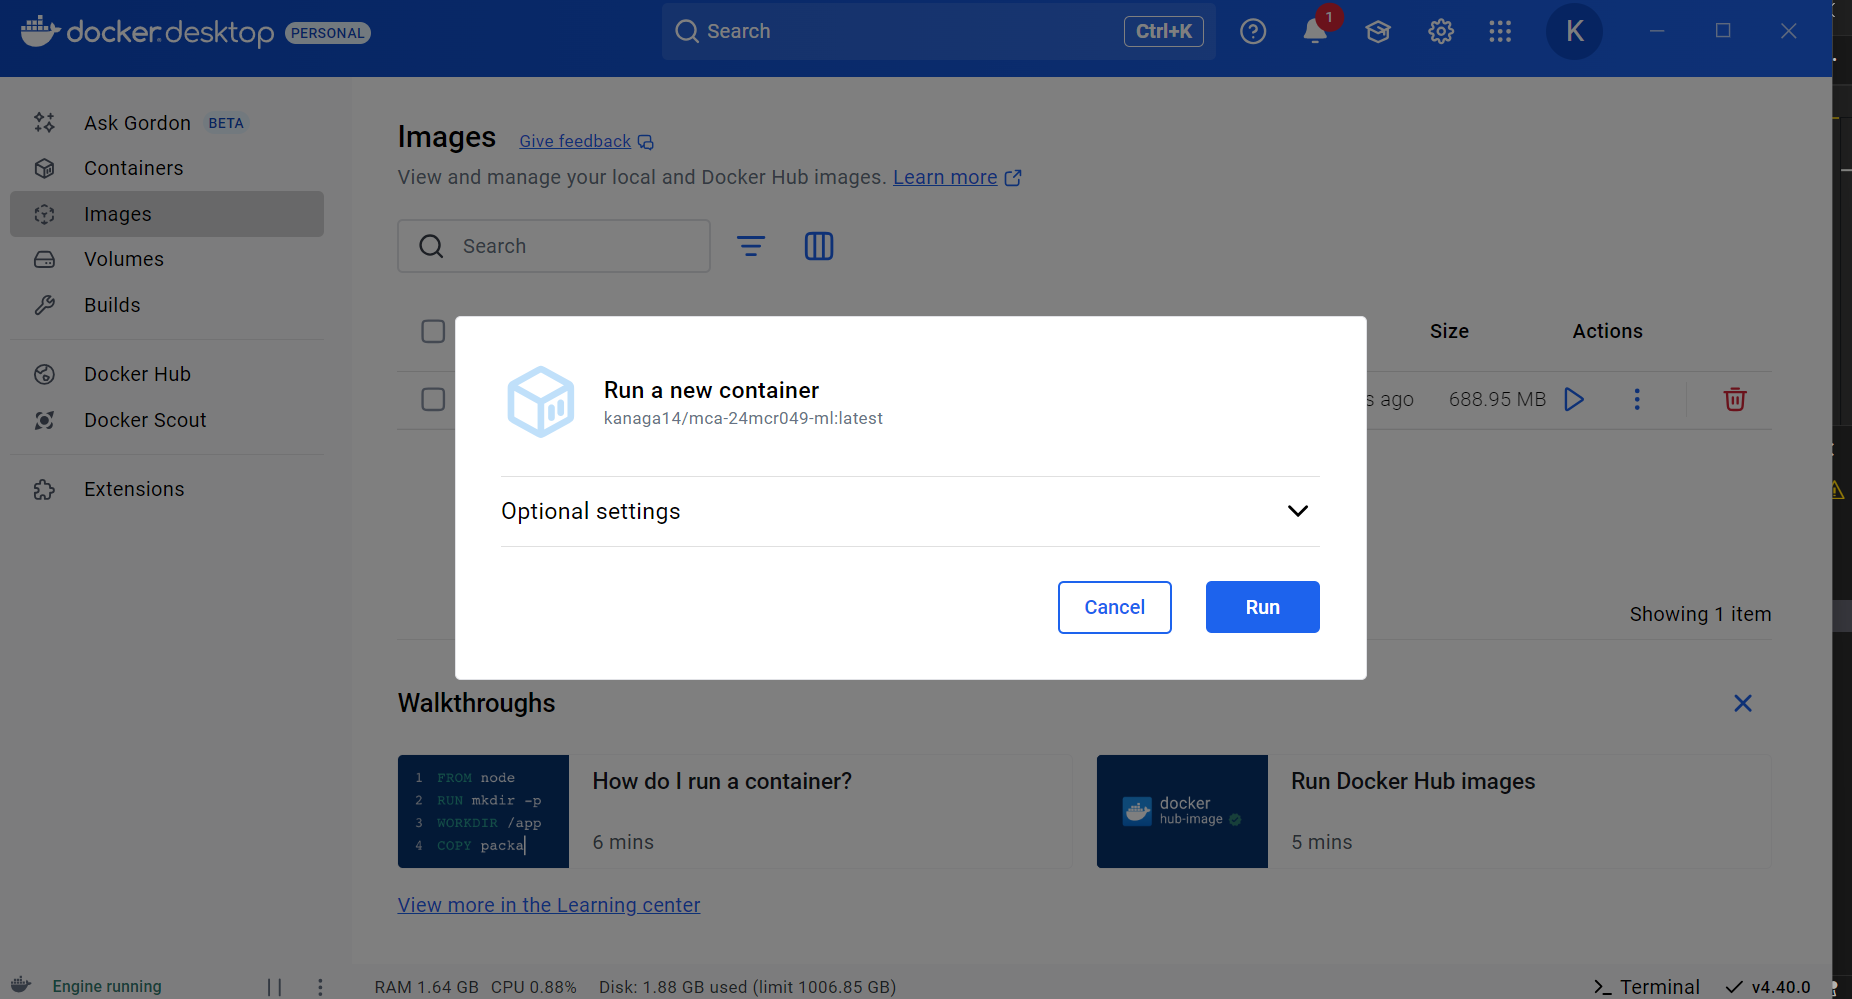1852x999 pixels.
Task: Open the notifications bell
Action: click(1315, 31)
